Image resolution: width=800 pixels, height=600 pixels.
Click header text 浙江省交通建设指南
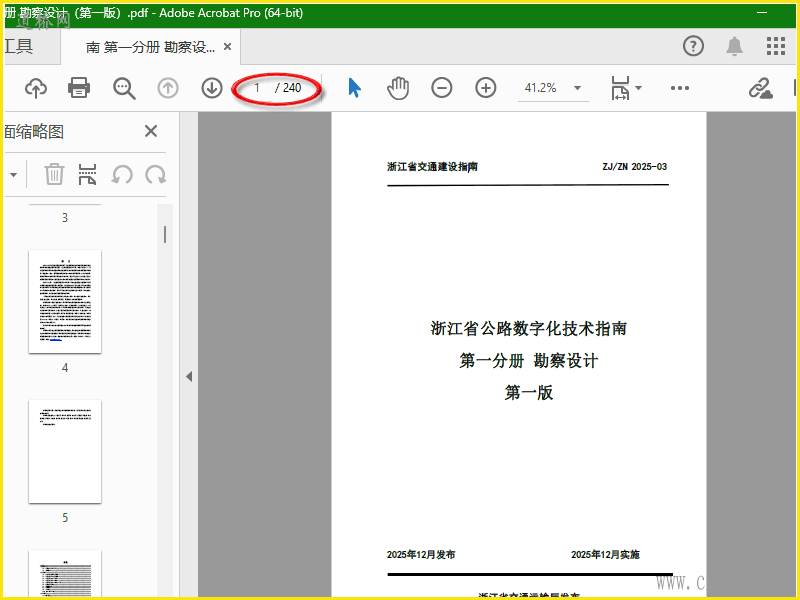(432, 167)
